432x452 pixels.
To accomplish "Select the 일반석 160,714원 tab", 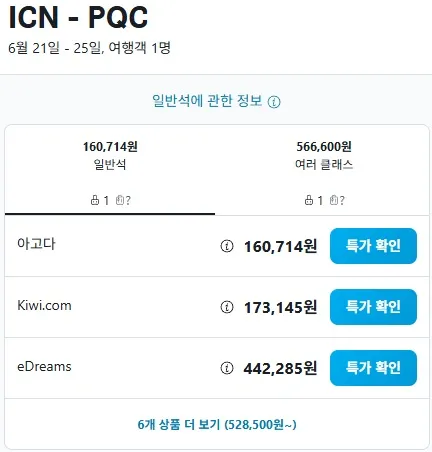I will pos(110,170).
